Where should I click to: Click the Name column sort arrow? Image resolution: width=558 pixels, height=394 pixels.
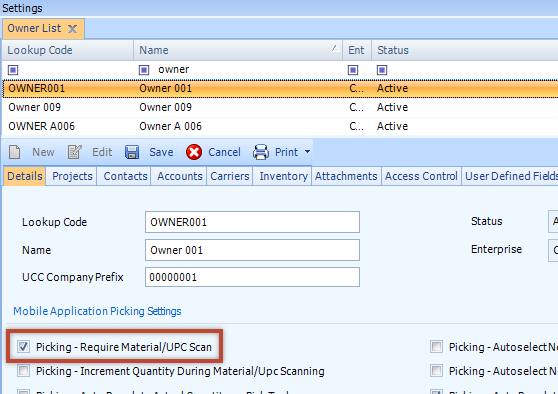(x=335, y=48)
